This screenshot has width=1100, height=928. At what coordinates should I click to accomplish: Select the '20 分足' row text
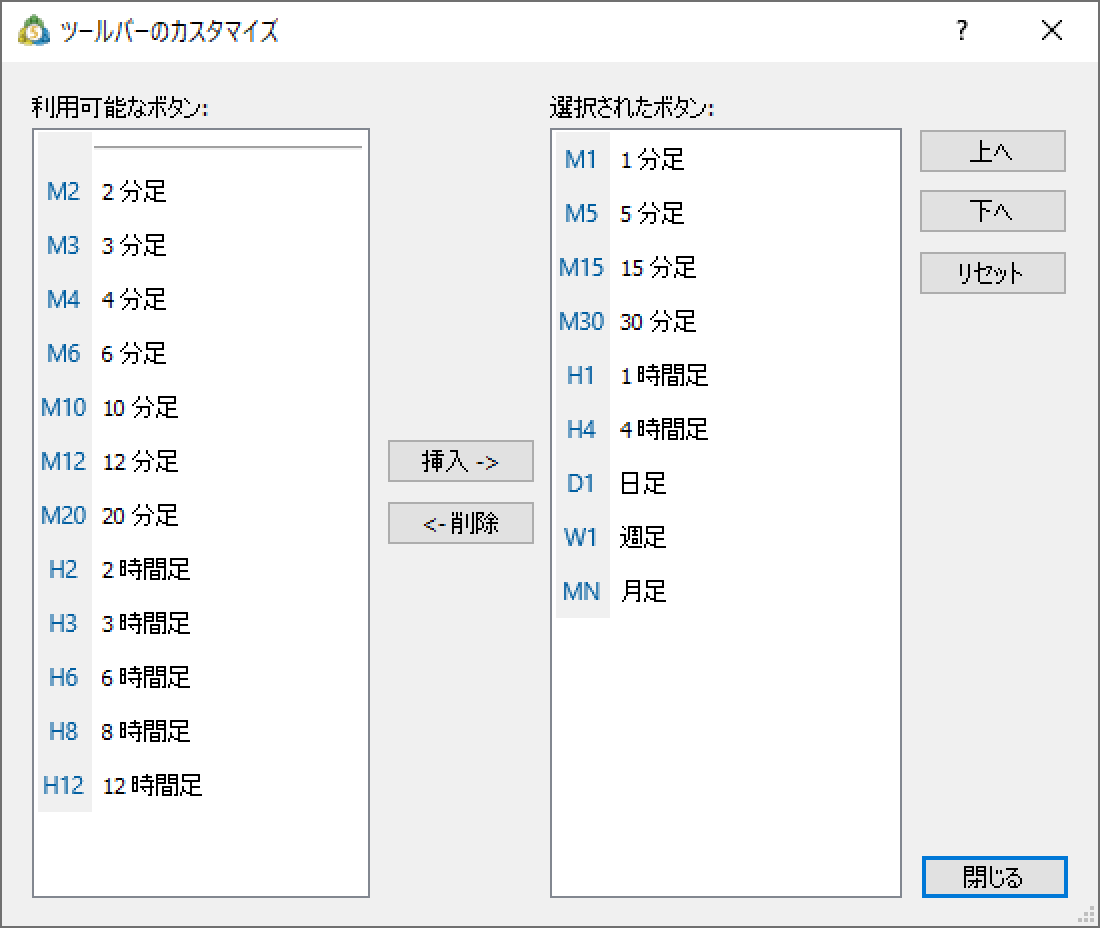(140, 516)
